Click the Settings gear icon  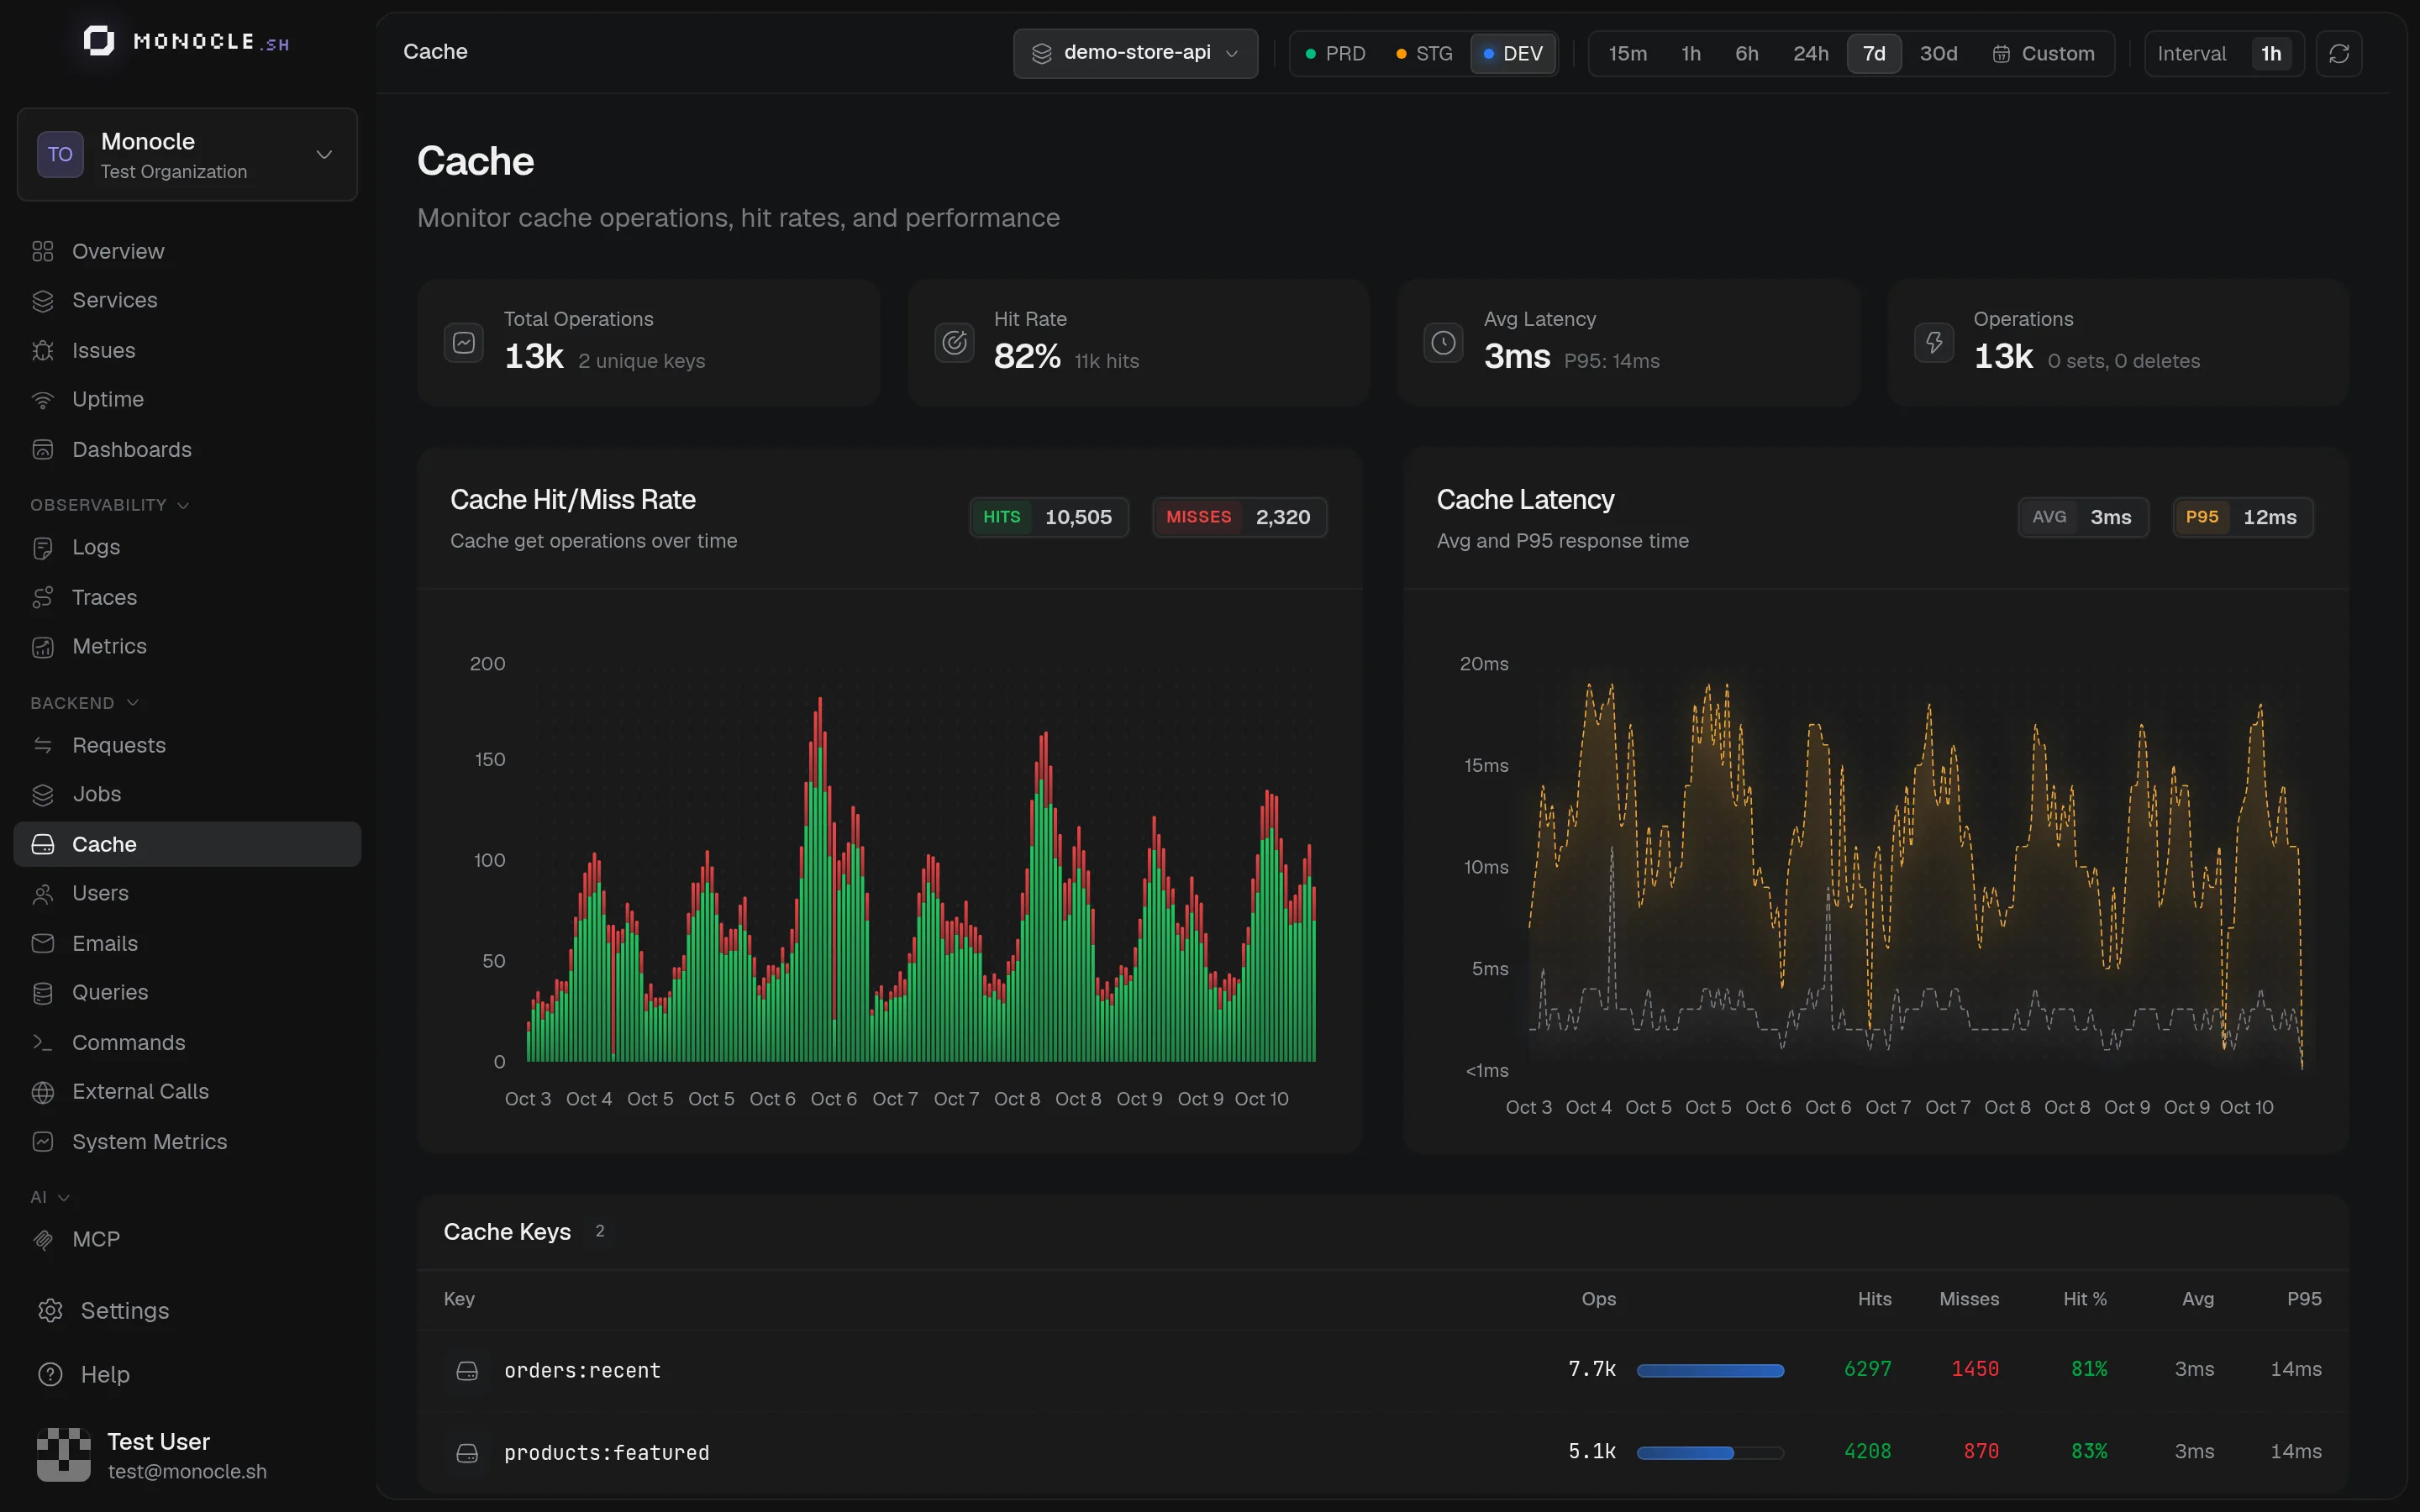coord(50,1310)
